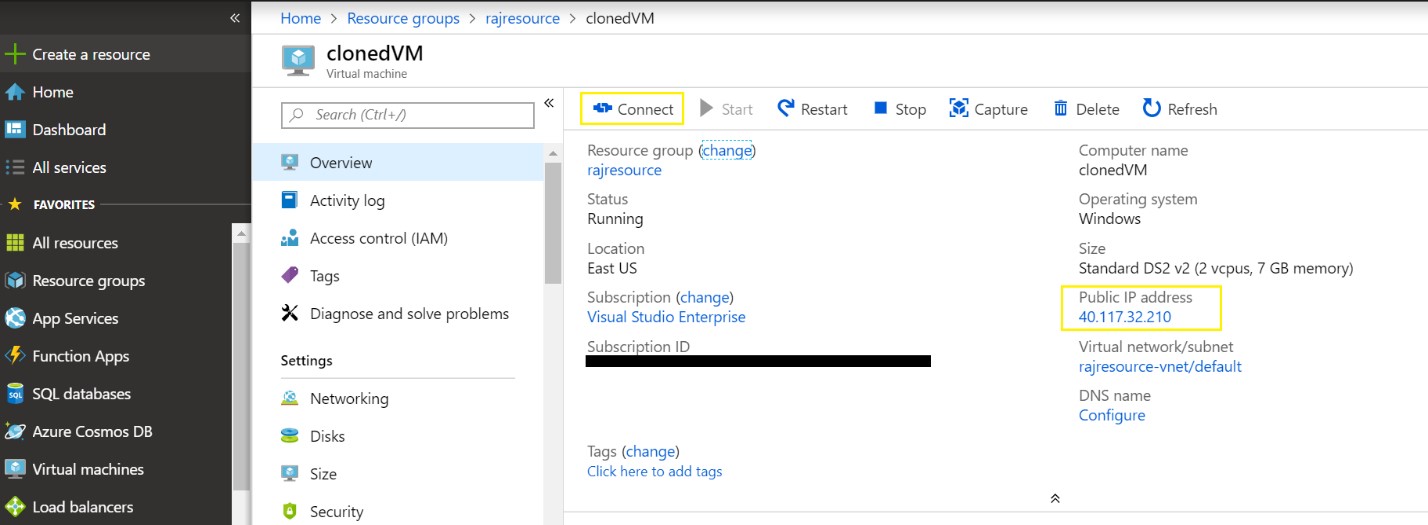Open the Function Apps sidebar icon
Image resolution: width=1428 pixels, height=525 pixels.
pos(15,356)
